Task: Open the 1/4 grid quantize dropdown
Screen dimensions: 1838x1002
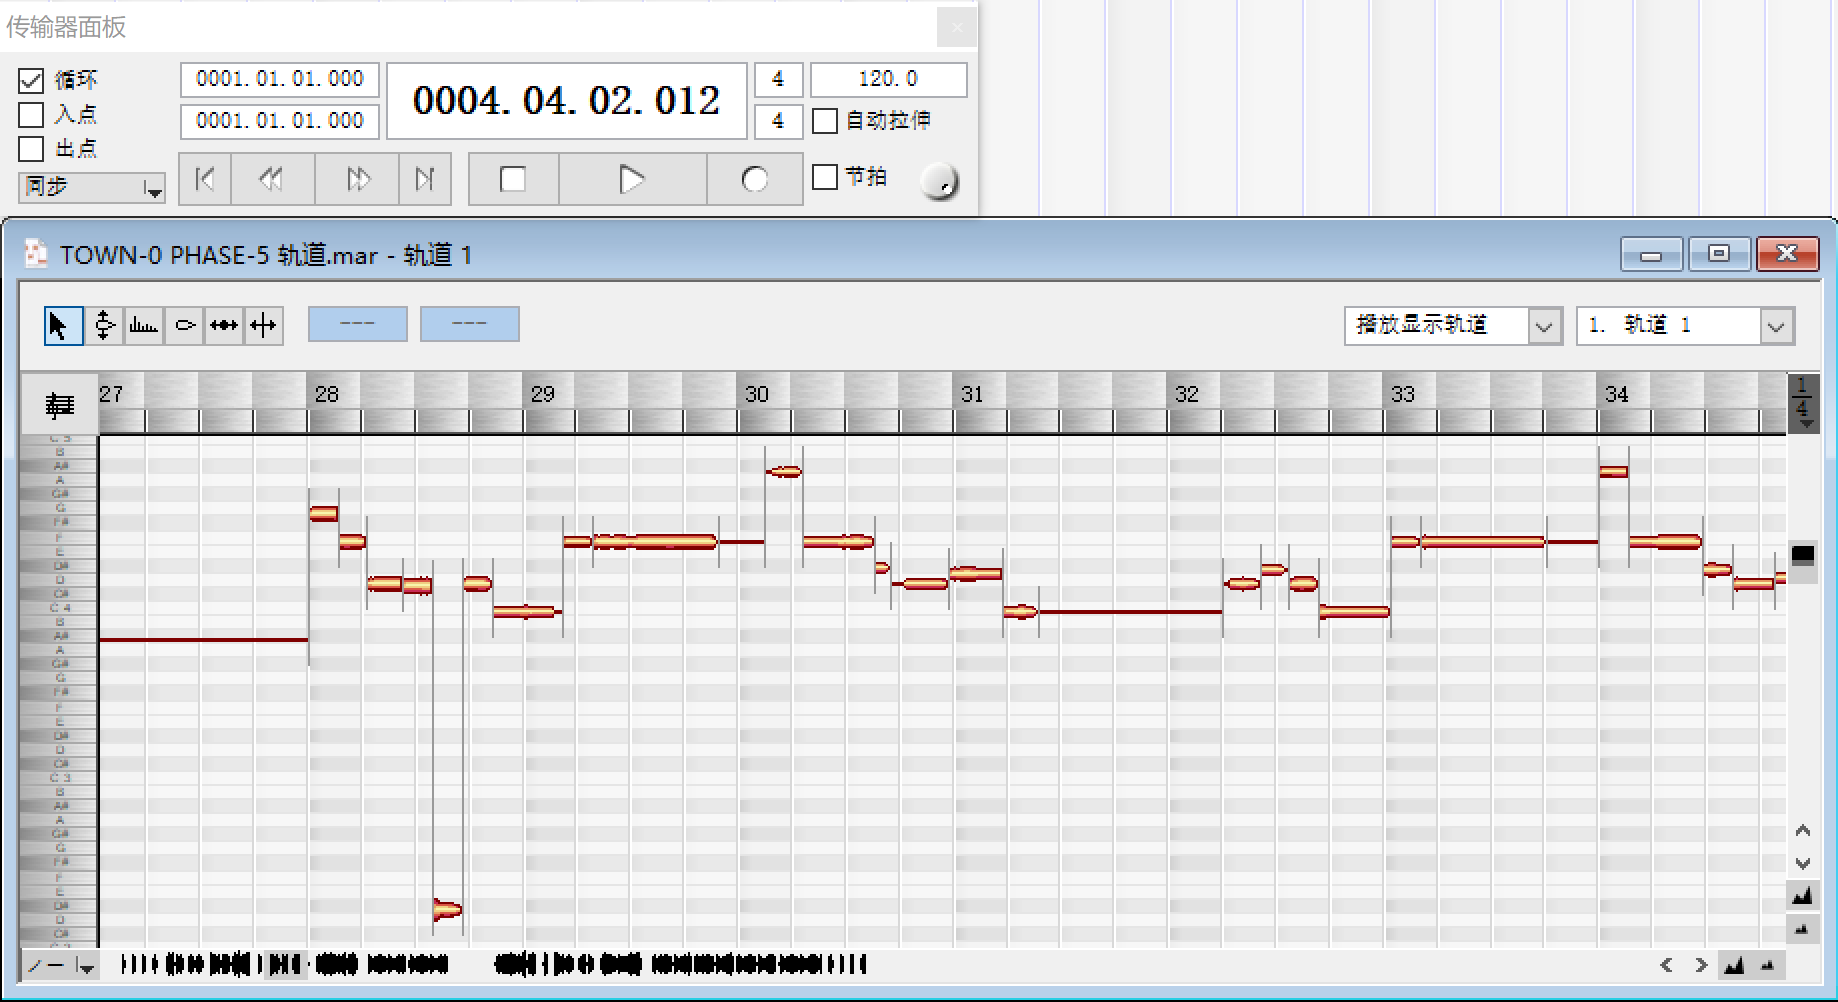Action: pyautogui.click(x=1803, y=403)
